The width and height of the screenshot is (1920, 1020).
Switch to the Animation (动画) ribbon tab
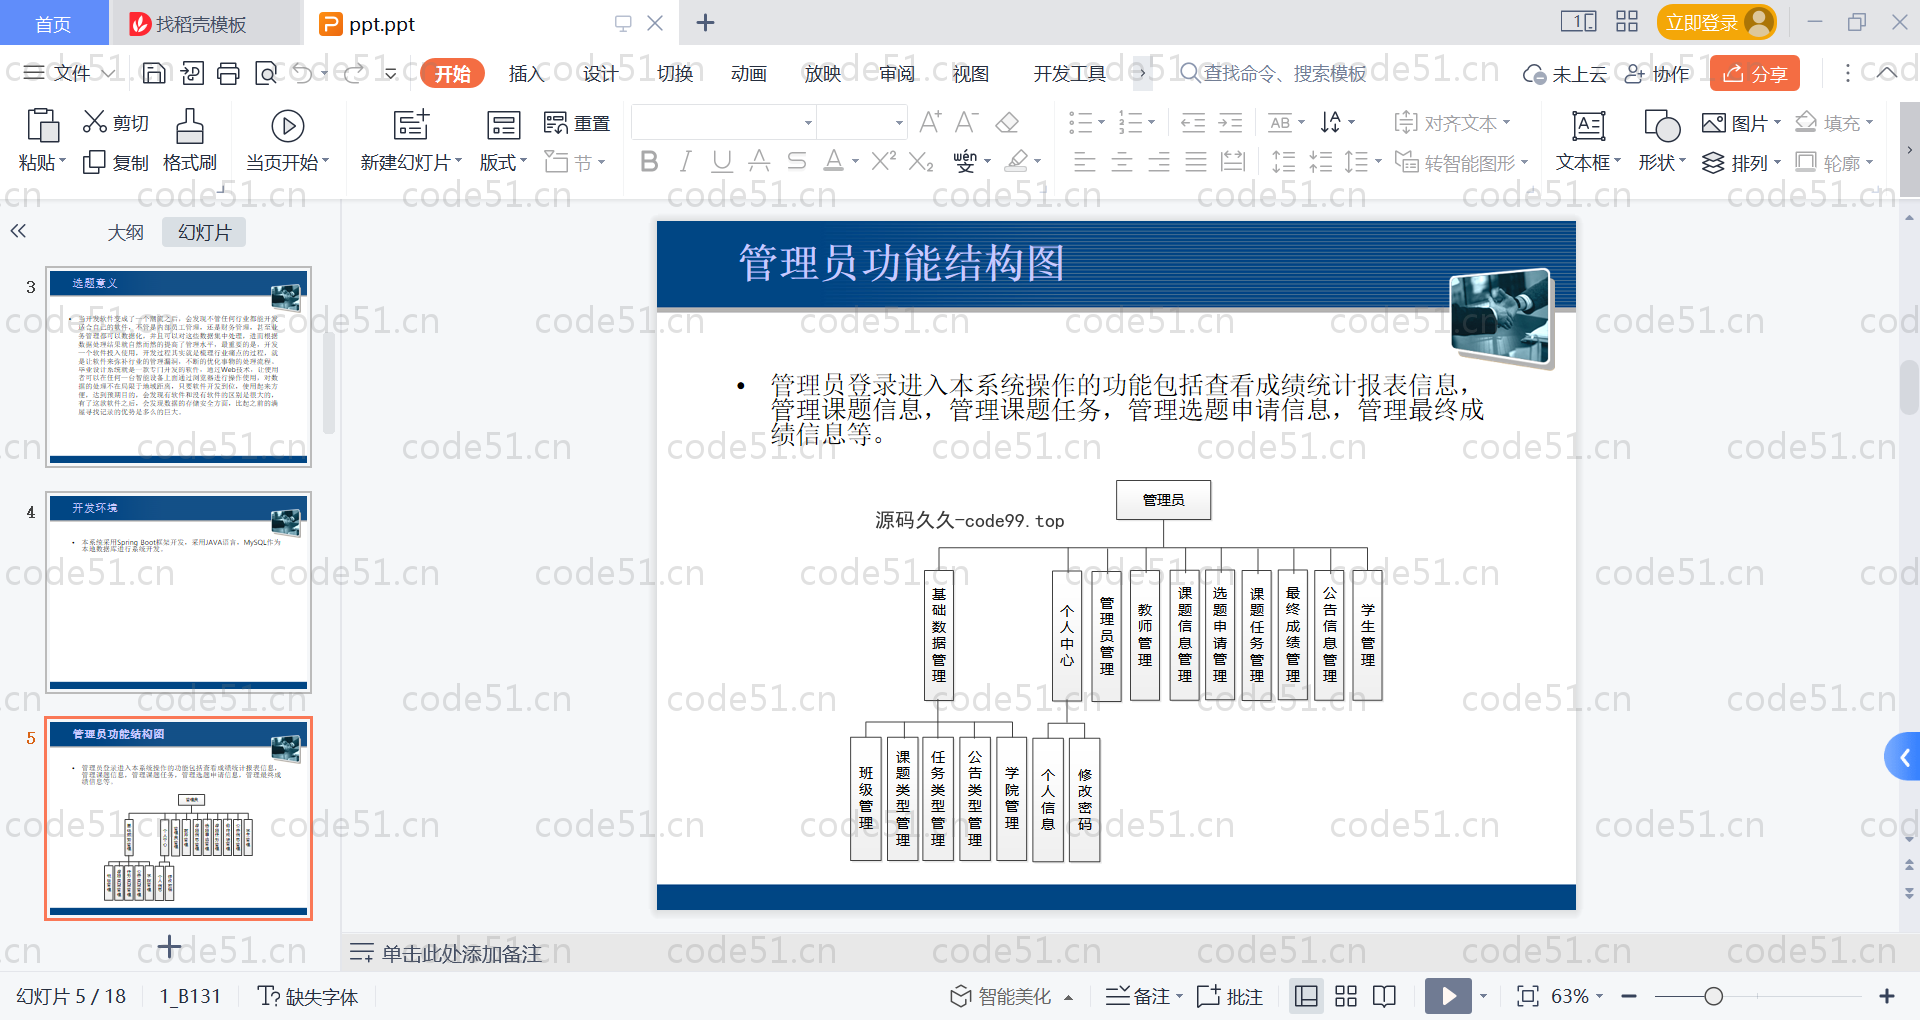pyautogui.click(x=749, y=73)
